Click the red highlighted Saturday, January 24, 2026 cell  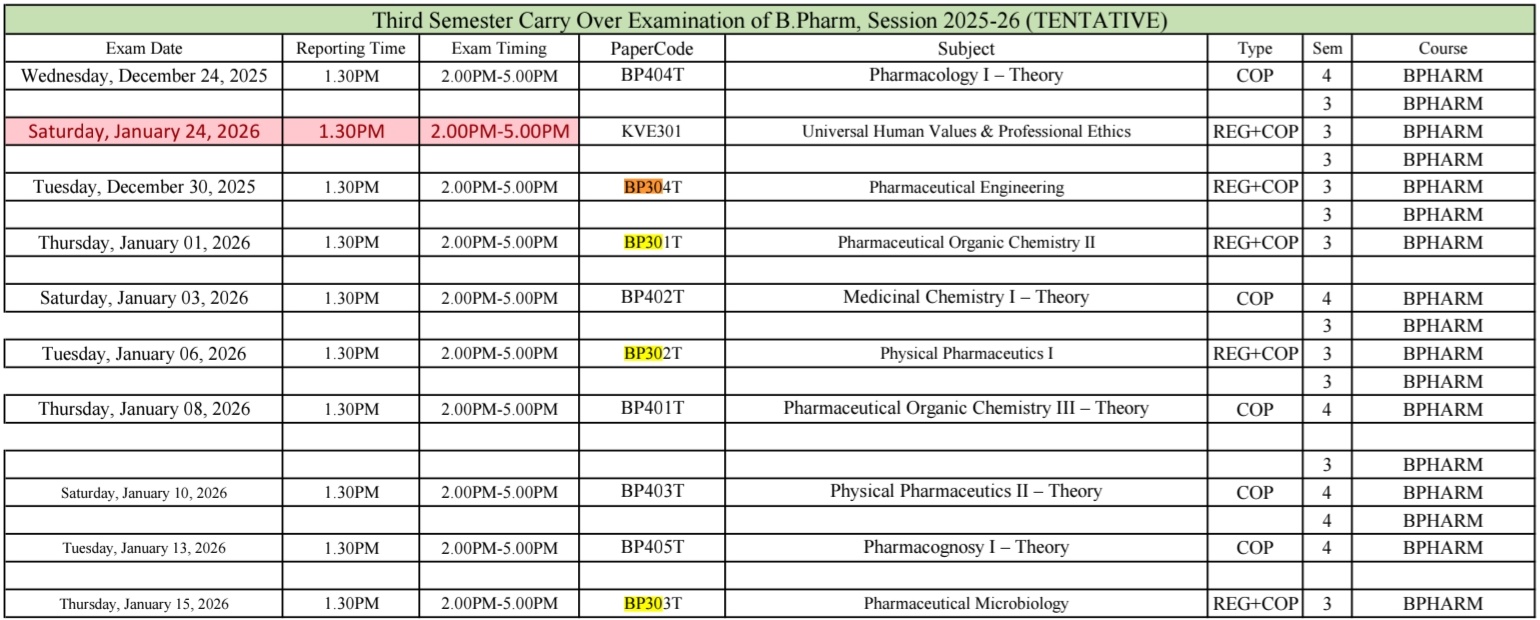click(x=144, y=131)
